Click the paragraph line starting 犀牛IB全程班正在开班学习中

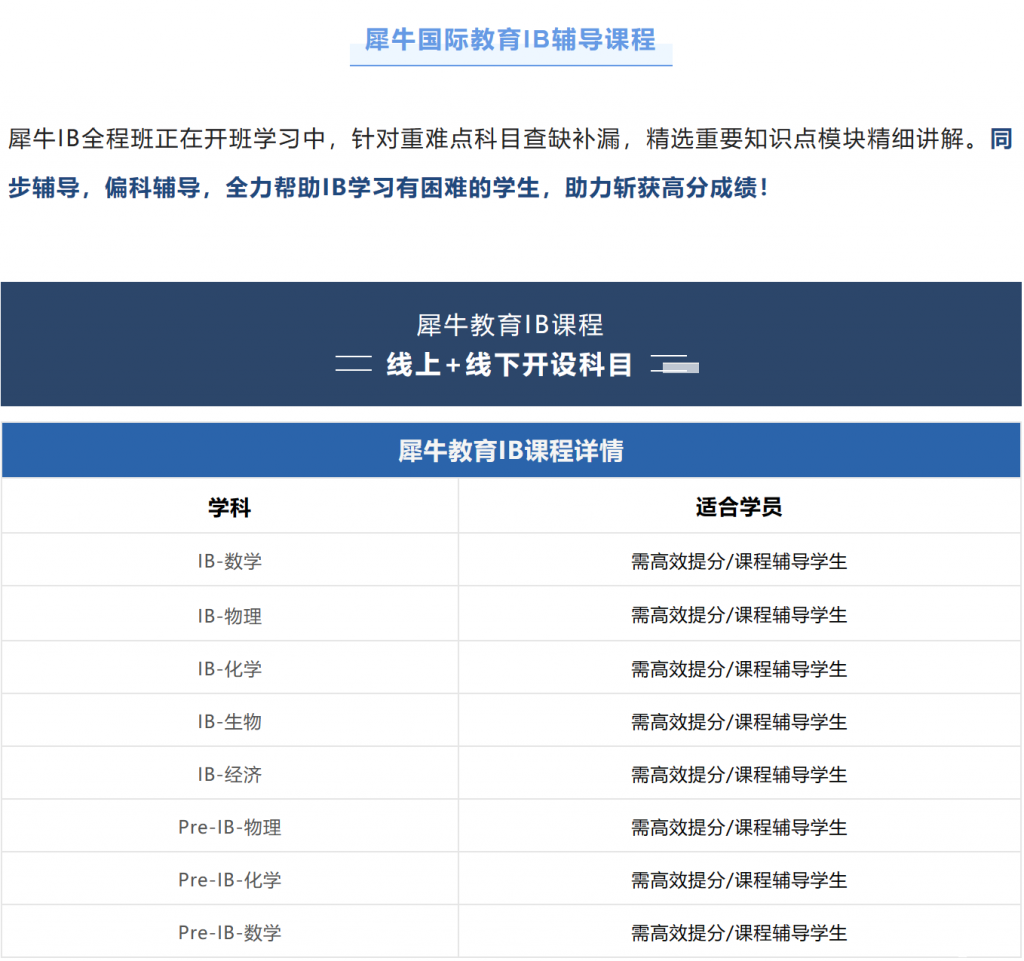point(510,138)
